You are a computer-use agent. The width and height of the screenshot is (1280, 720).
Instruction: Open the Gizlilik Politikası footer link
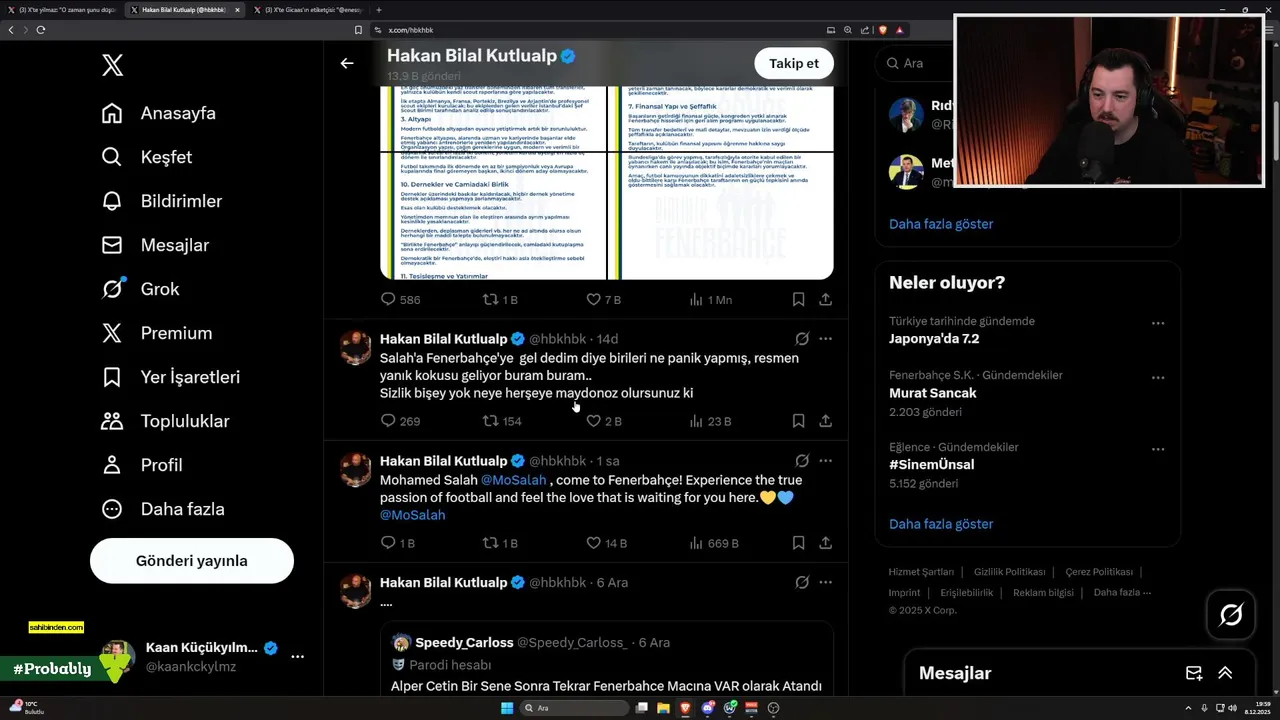[x=1009, y=572]
